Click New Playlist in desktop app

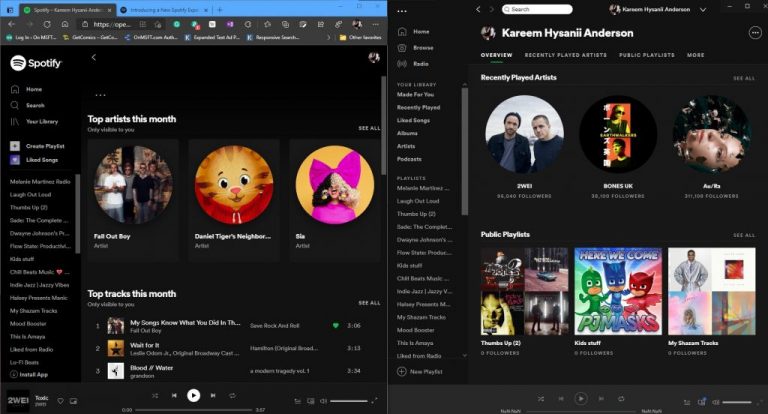[x=420, y=371]
